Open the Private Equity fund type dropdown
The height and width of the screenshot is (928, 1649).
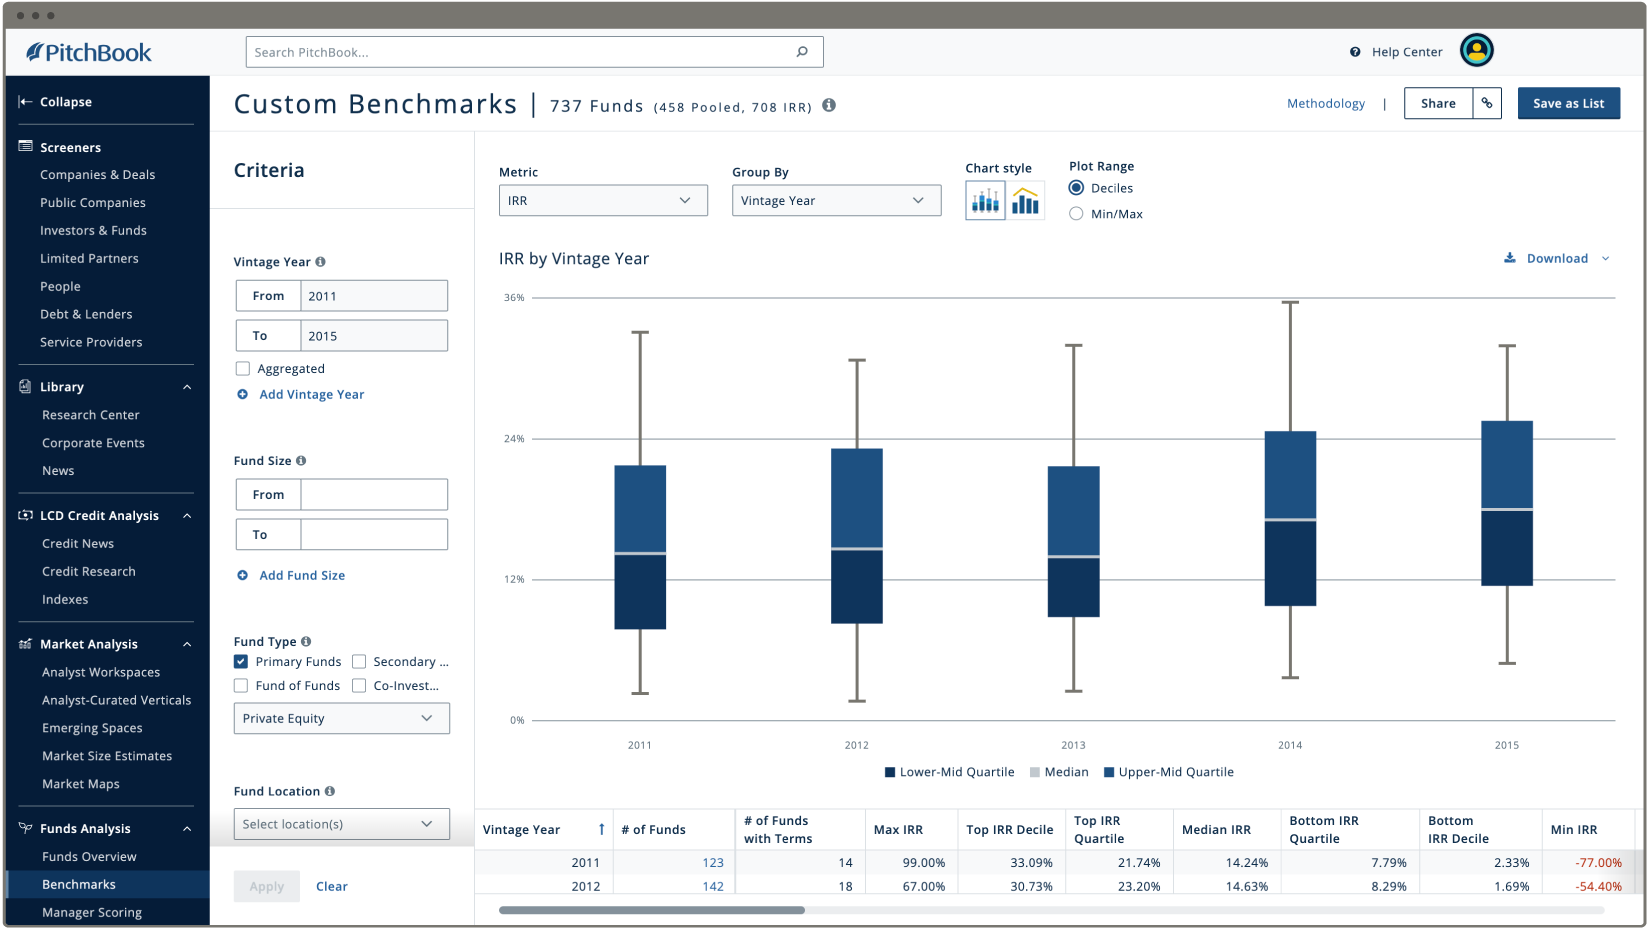pyautogui.click(x=342, y=718)
